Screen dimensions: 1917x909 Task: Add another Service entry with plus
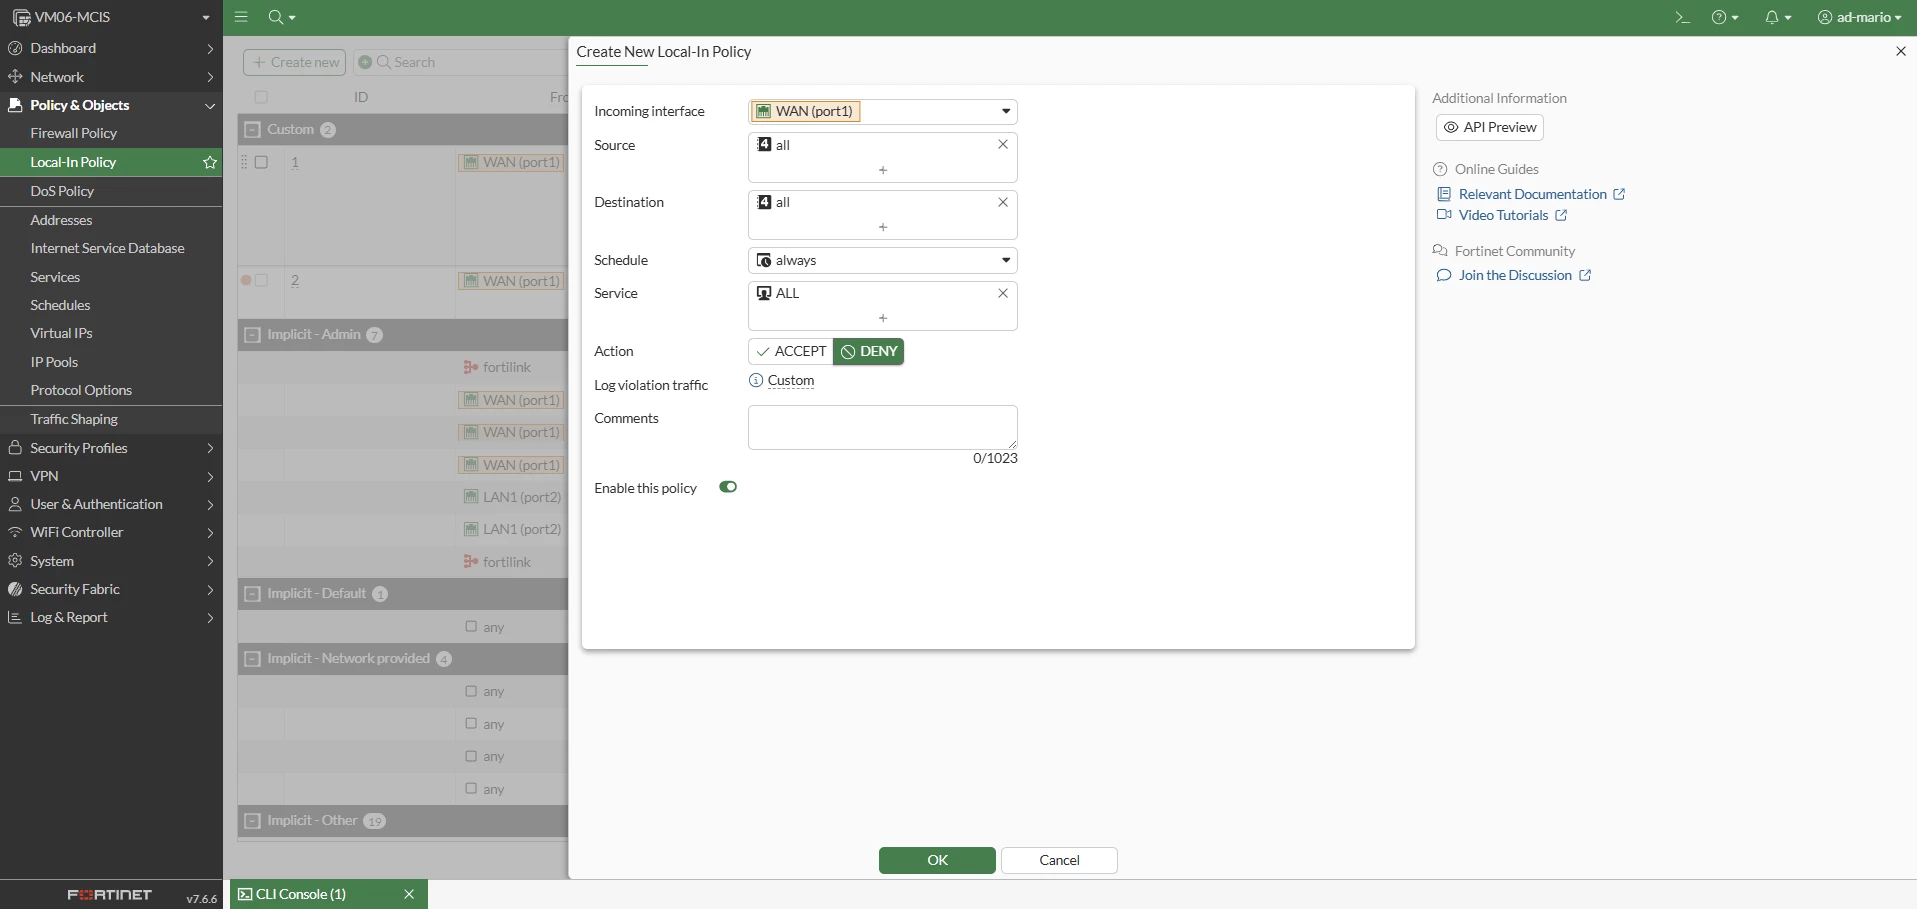coord(883,318)
